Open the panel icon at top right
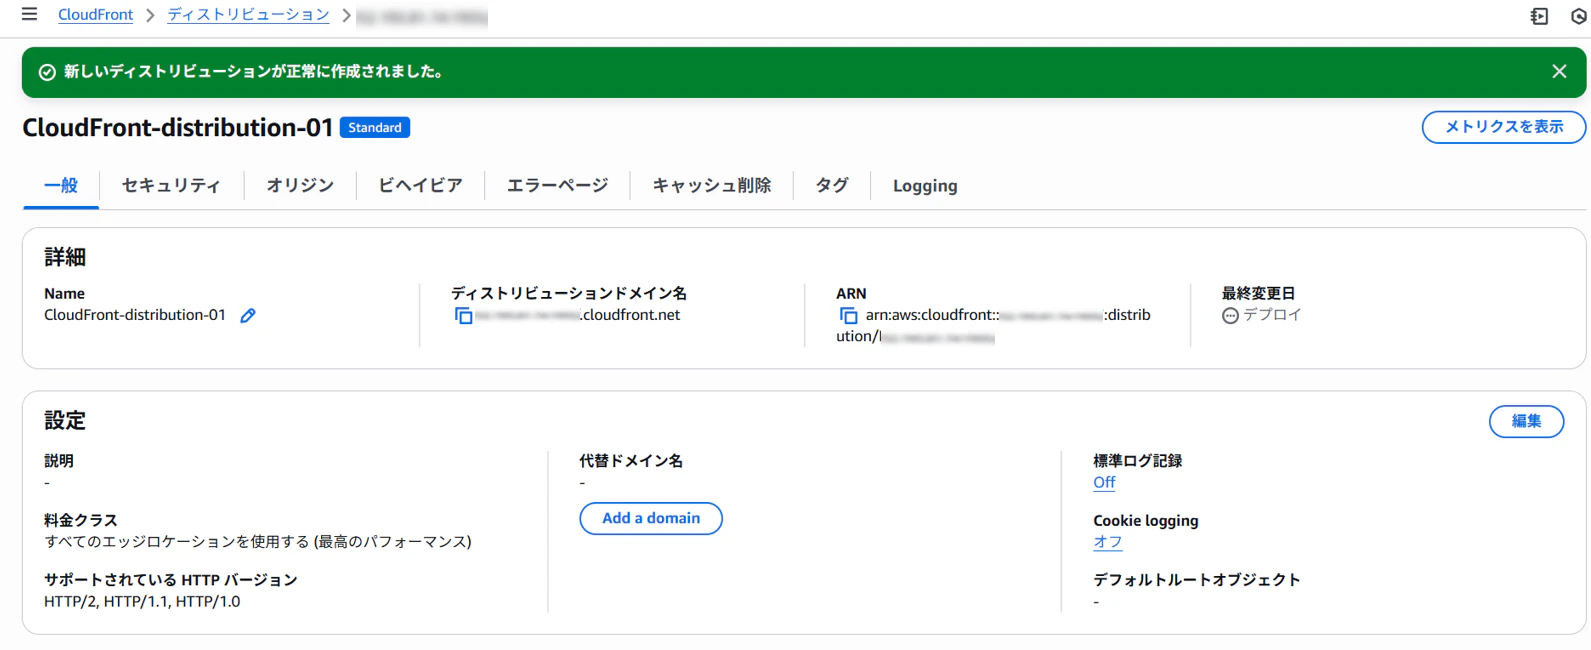The height and width of the screenshot is (650, 1591). (x=1539, y=16)
